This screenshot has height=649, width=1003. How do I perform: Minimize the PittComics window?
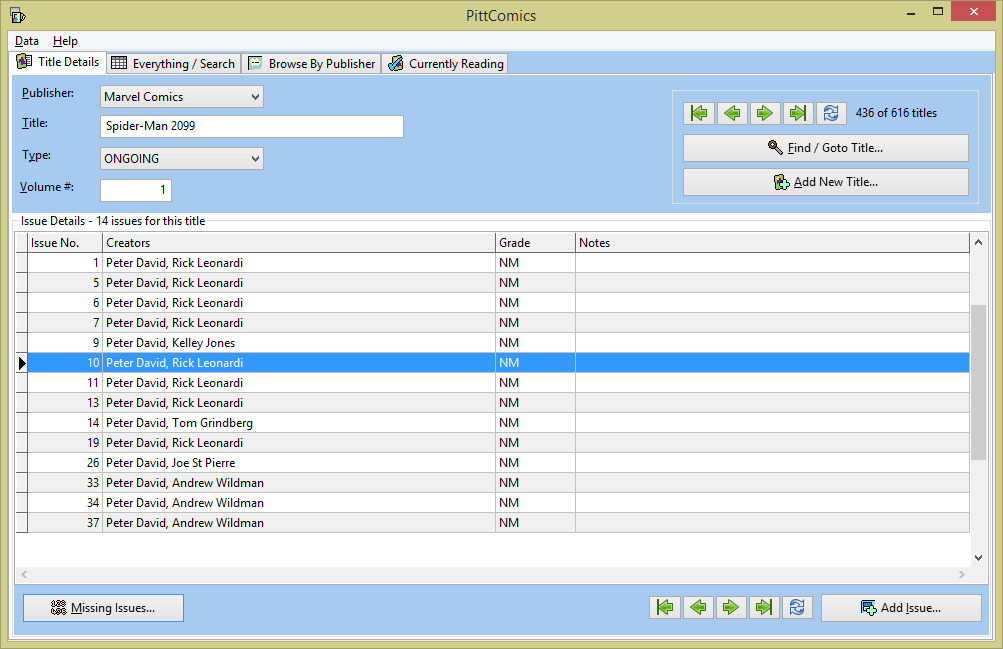[x=910, y=12]
